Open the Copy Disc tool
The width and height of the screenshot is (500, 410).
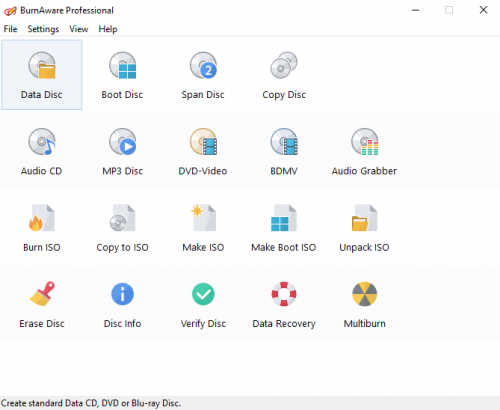click(284, 75)
